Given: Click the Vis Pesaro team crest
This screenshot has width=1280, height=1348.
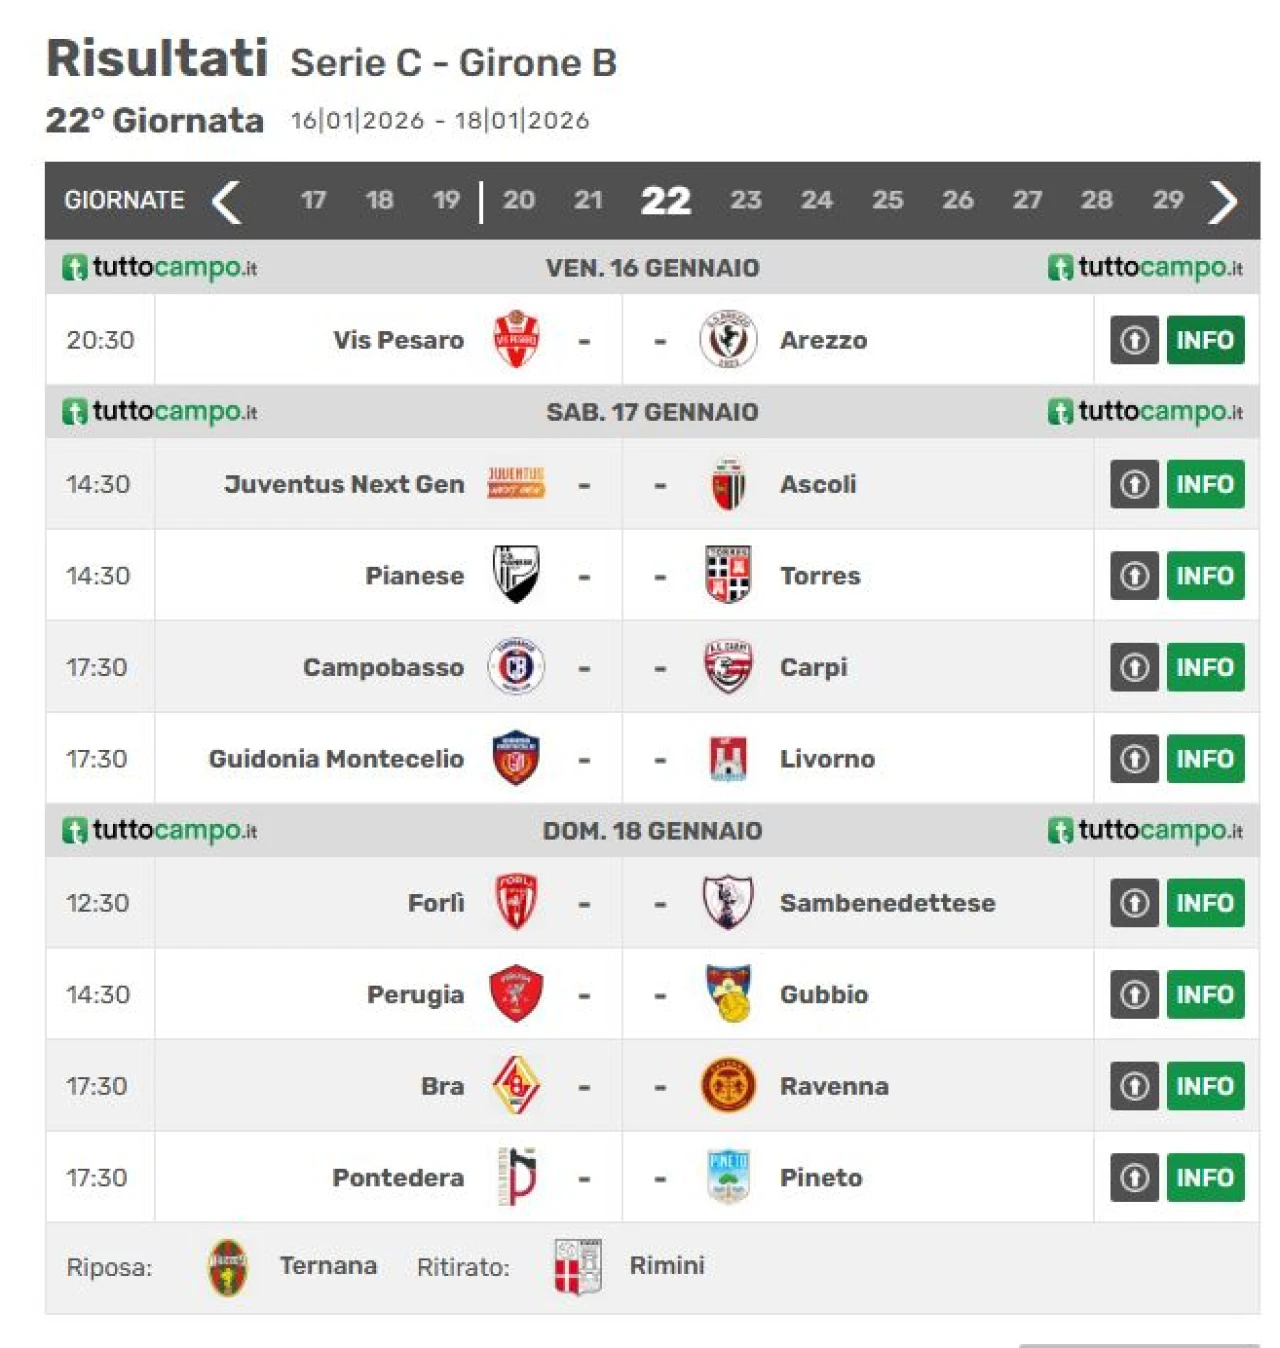Looking at the screenshot, I should 516,340.
